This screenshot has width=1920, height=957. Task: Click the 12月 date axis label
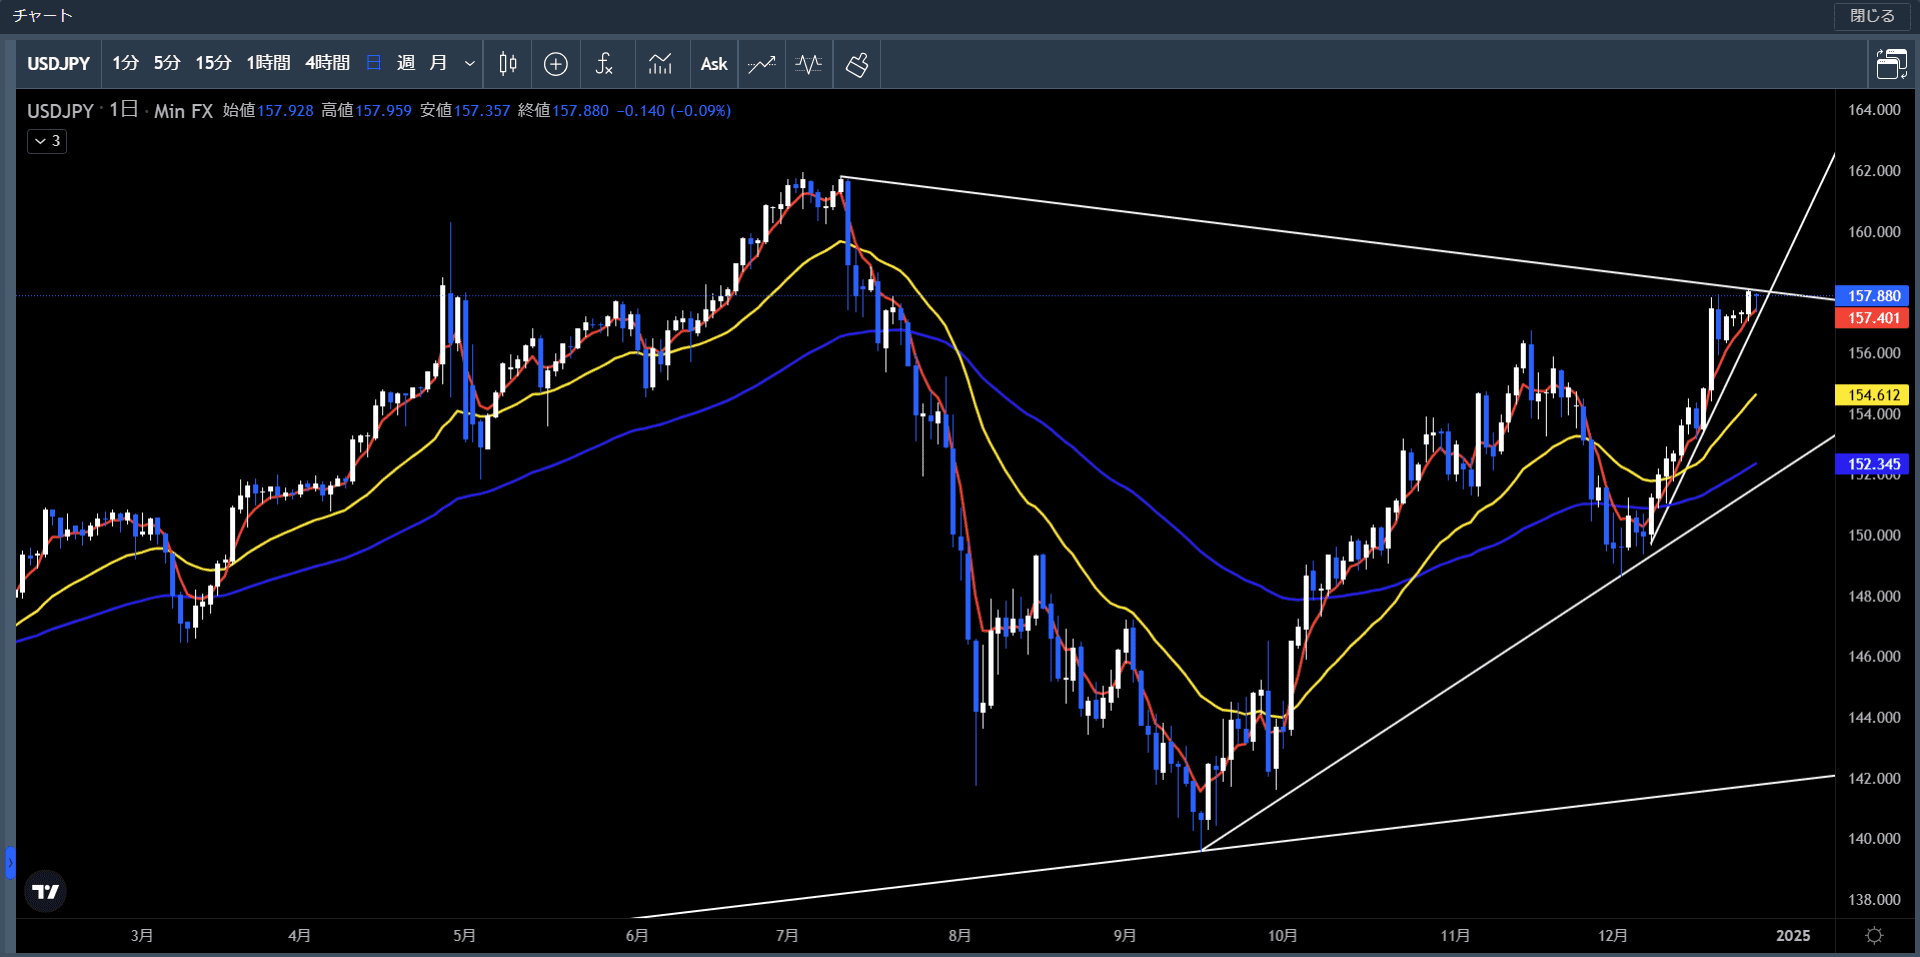point(1612,935)
